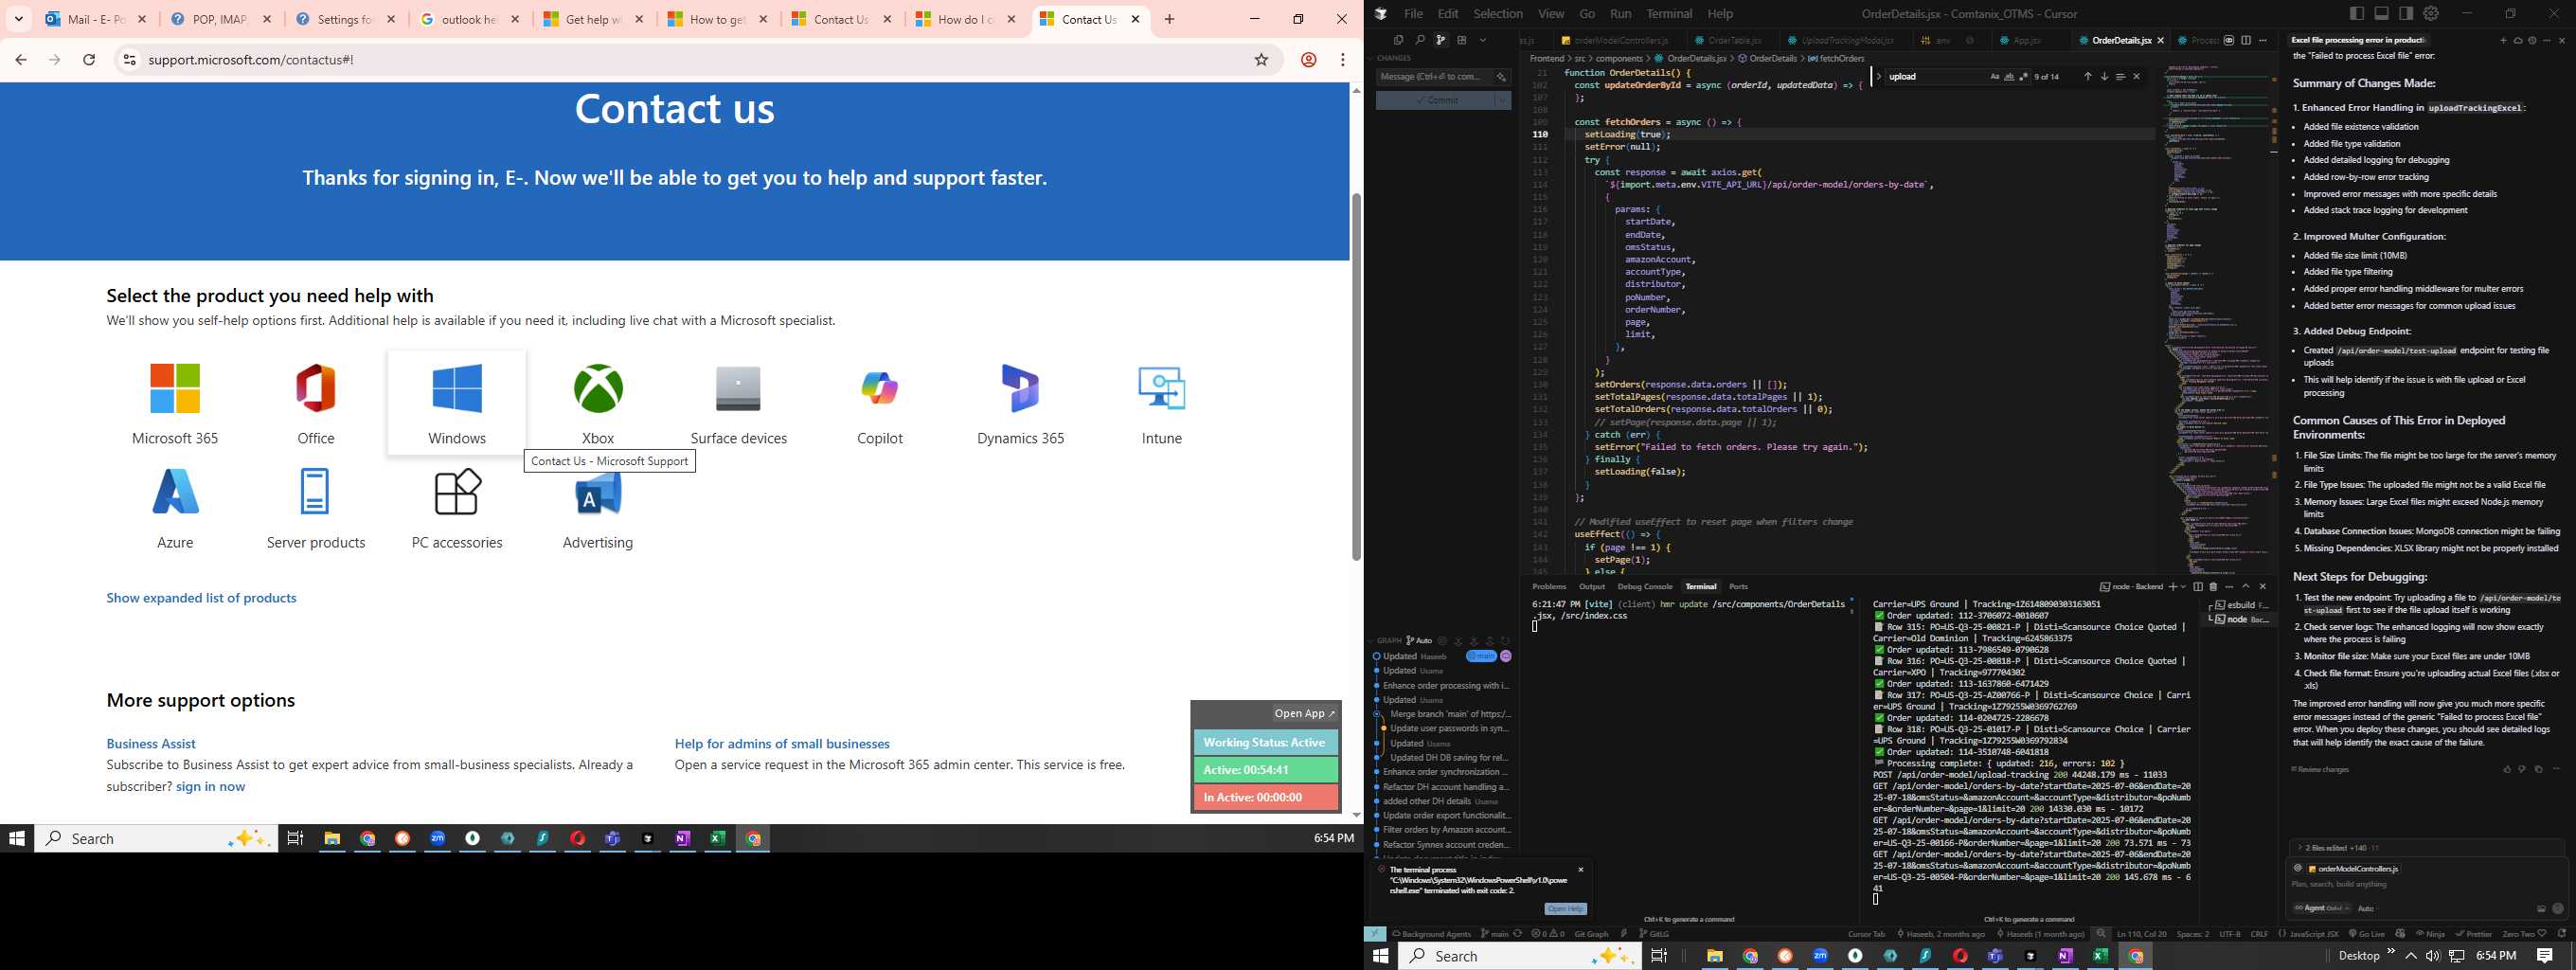Open Help for admins of small businesses
This screenshot has width=2576, height=970.
pos(782,744)
